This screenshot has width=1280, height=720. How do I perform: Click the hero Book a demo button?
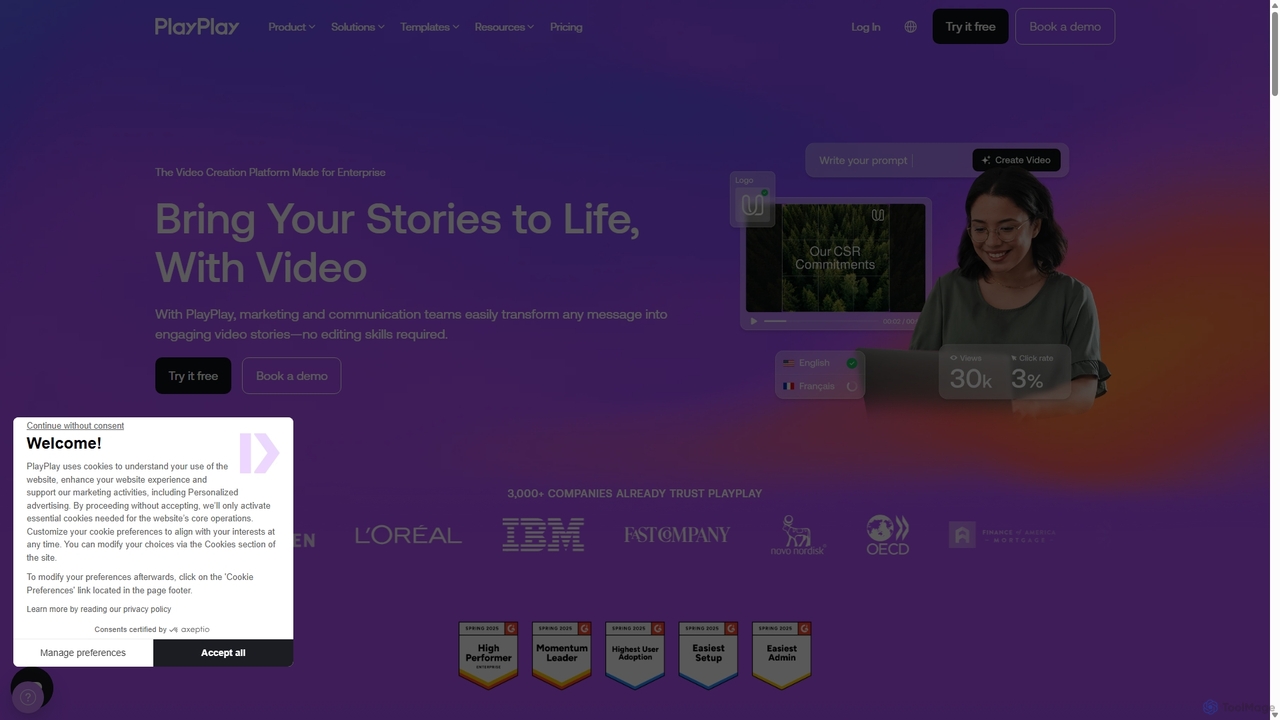pos(292,376)
